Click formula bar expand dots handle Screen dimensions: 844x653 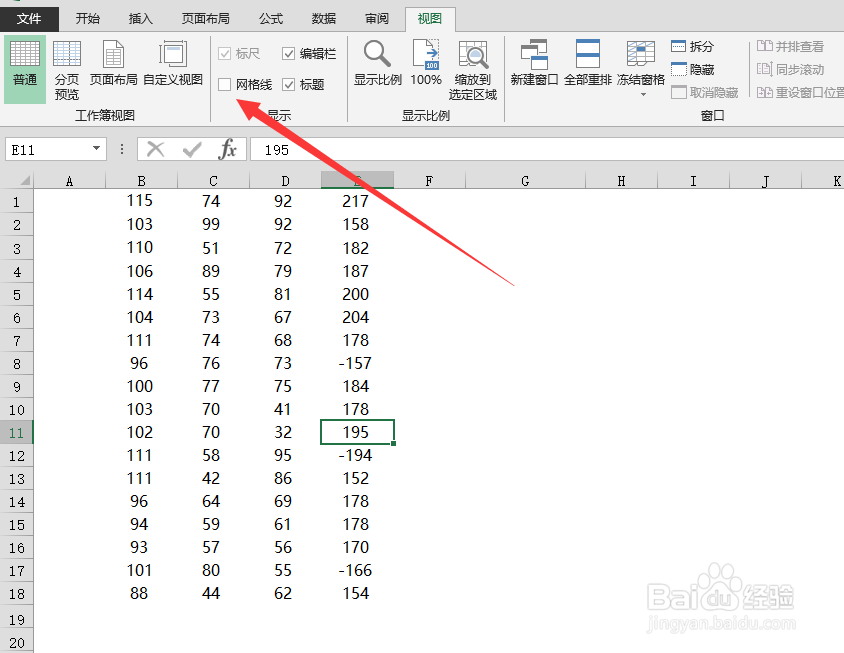(122, 149)
